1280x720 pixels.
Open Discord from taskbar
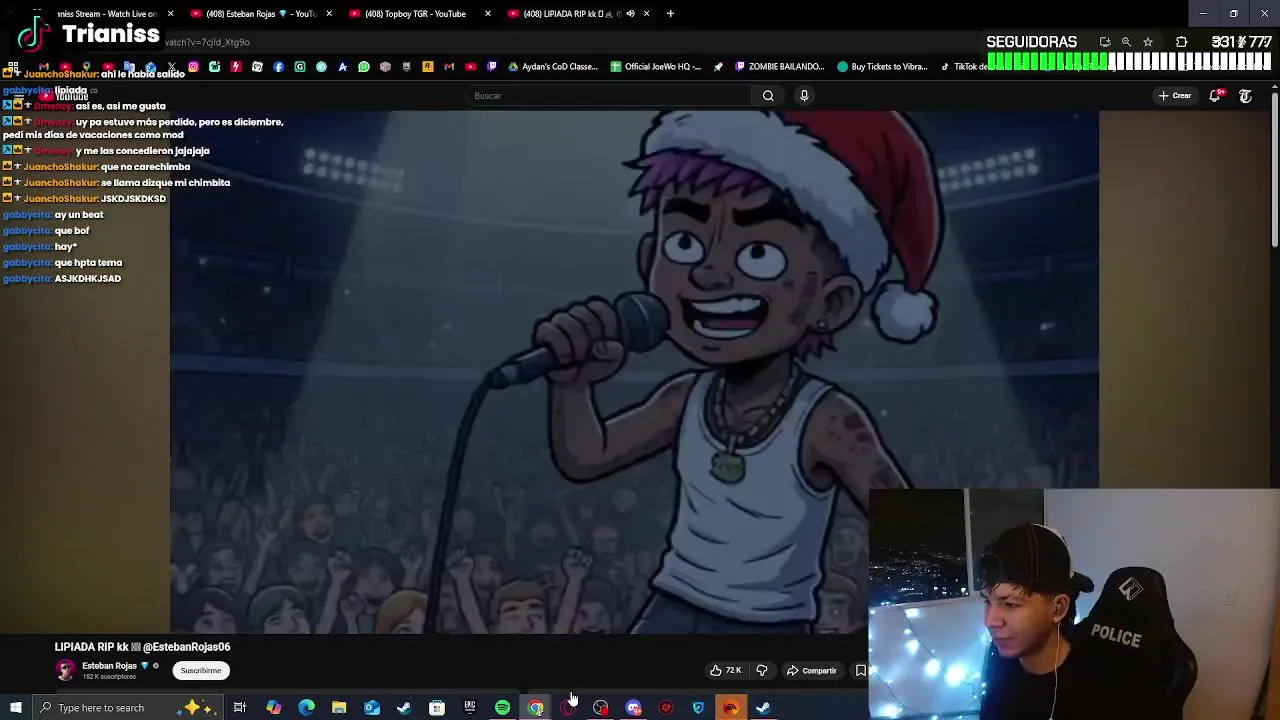point(633,708)
